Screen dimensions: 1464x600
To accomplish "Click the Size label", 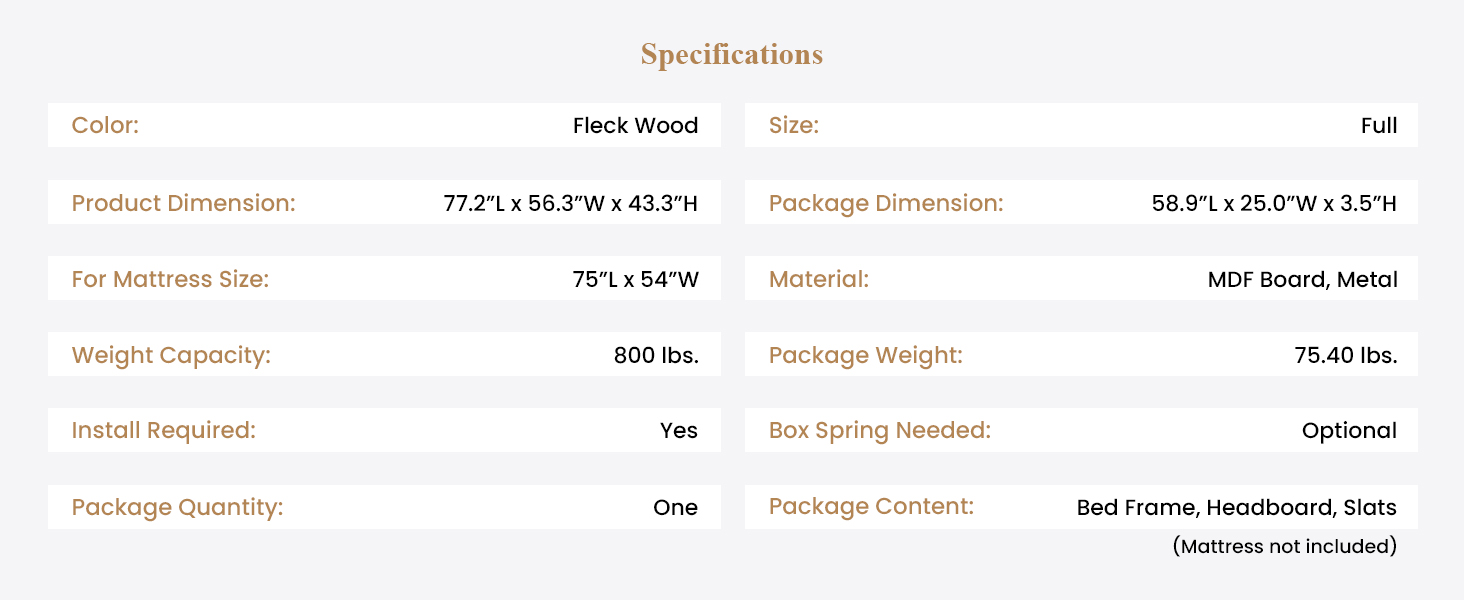I will click(x=794, y=126).
